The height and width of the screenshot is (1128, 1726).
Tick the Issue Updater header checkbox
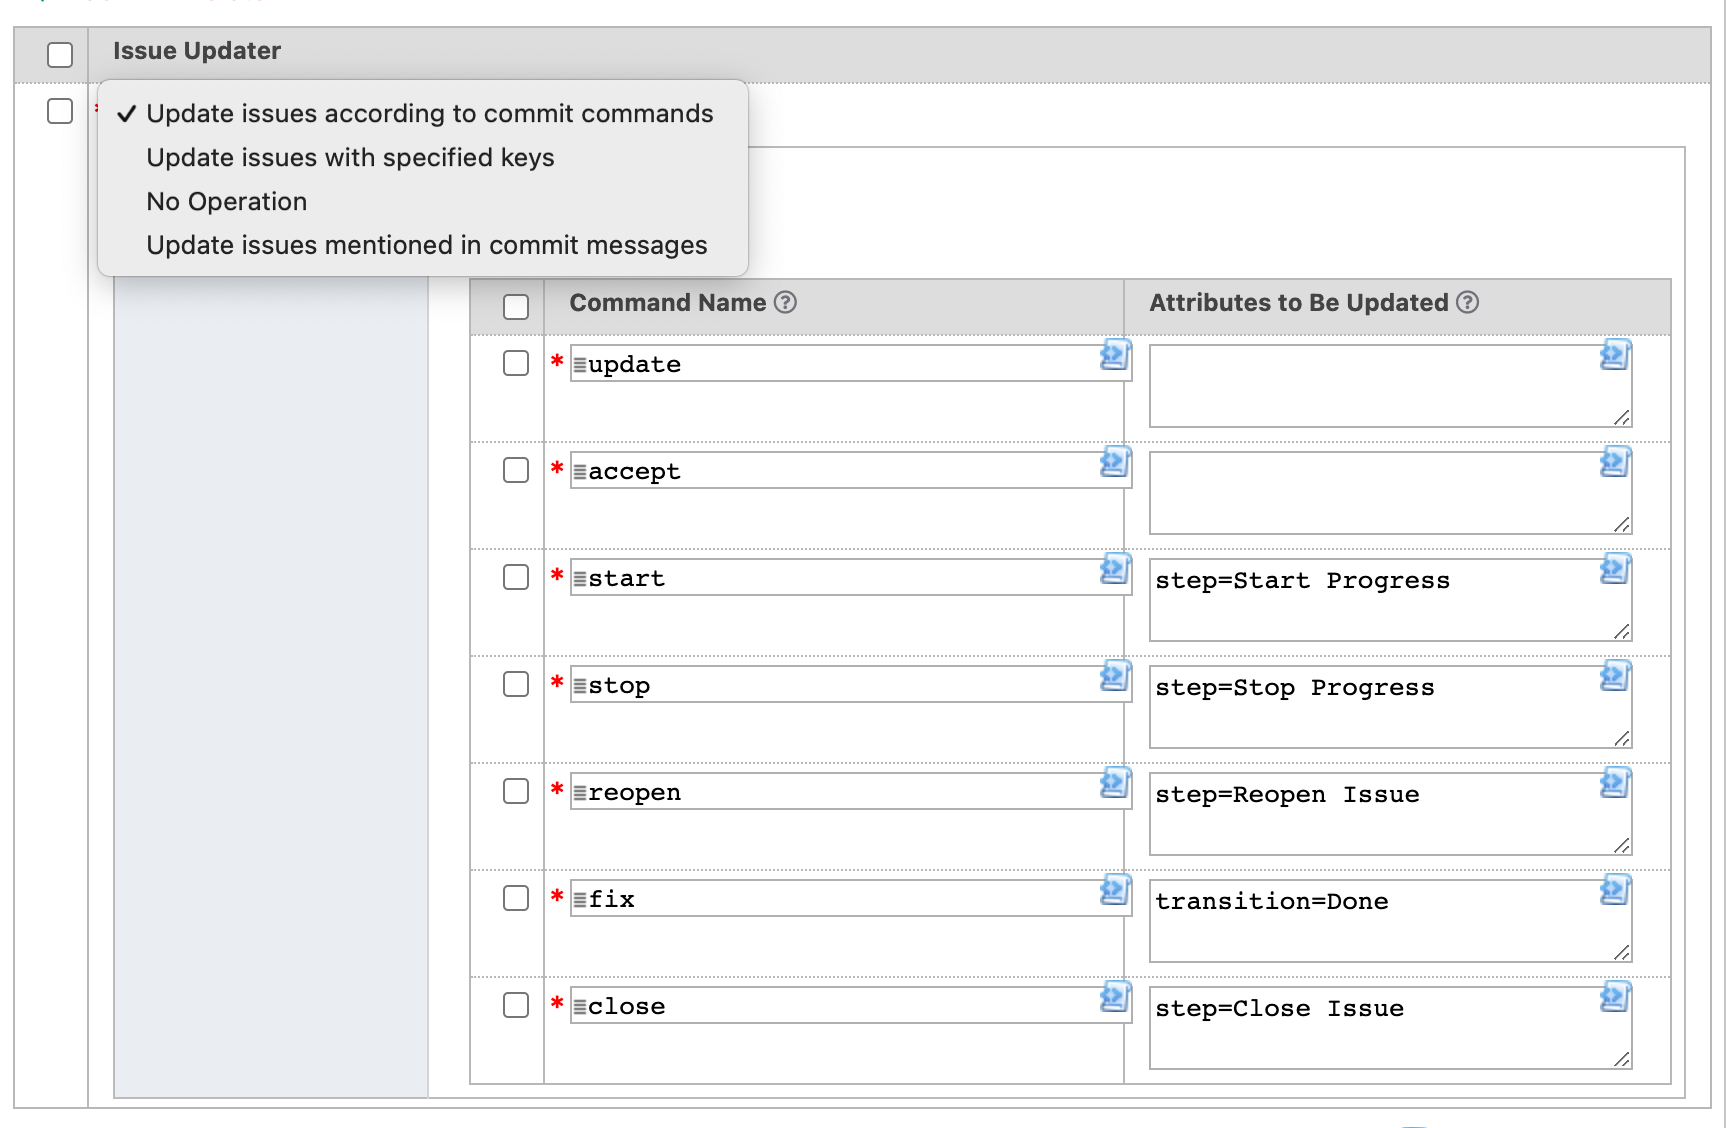pyautogui.click(x=60, y=55)
